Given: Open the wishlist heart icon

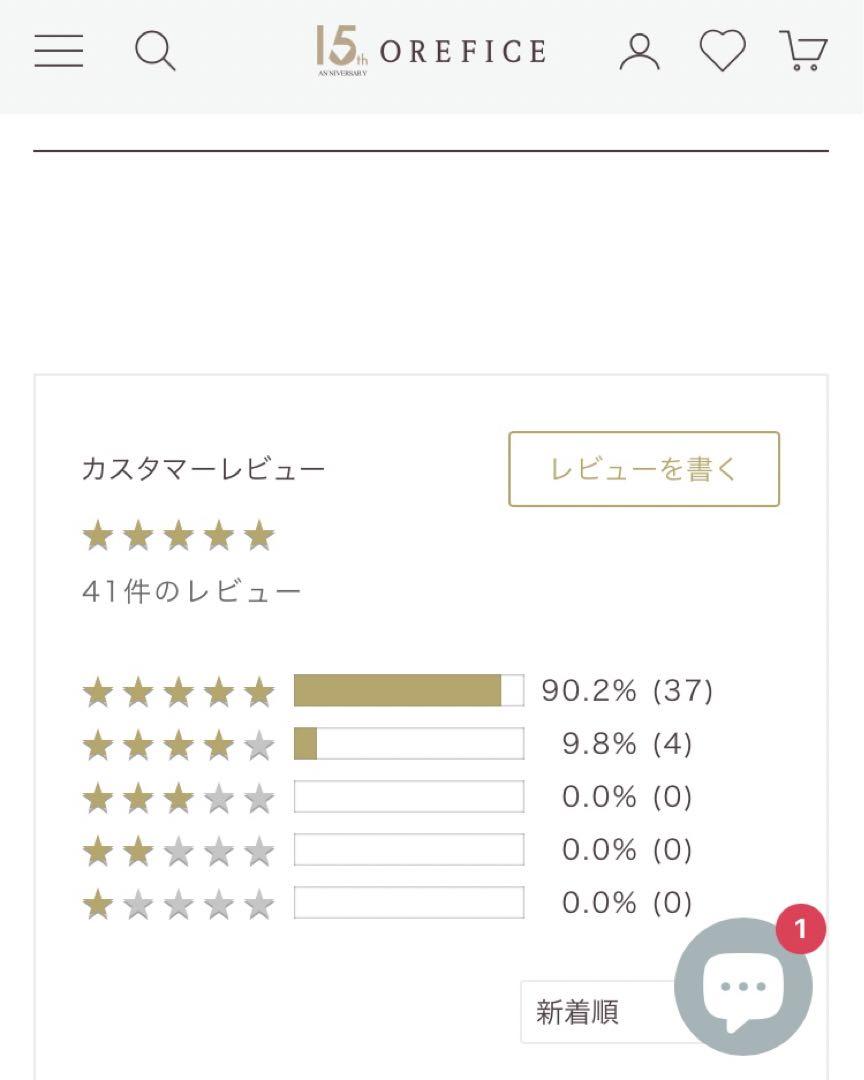Looking at the screenshot, I should (x=722, y=51).
